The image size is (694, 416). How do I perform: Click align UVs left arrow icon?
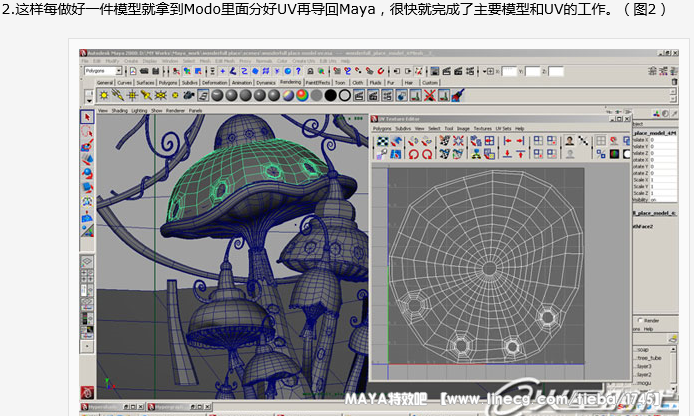tap(507, 141)
